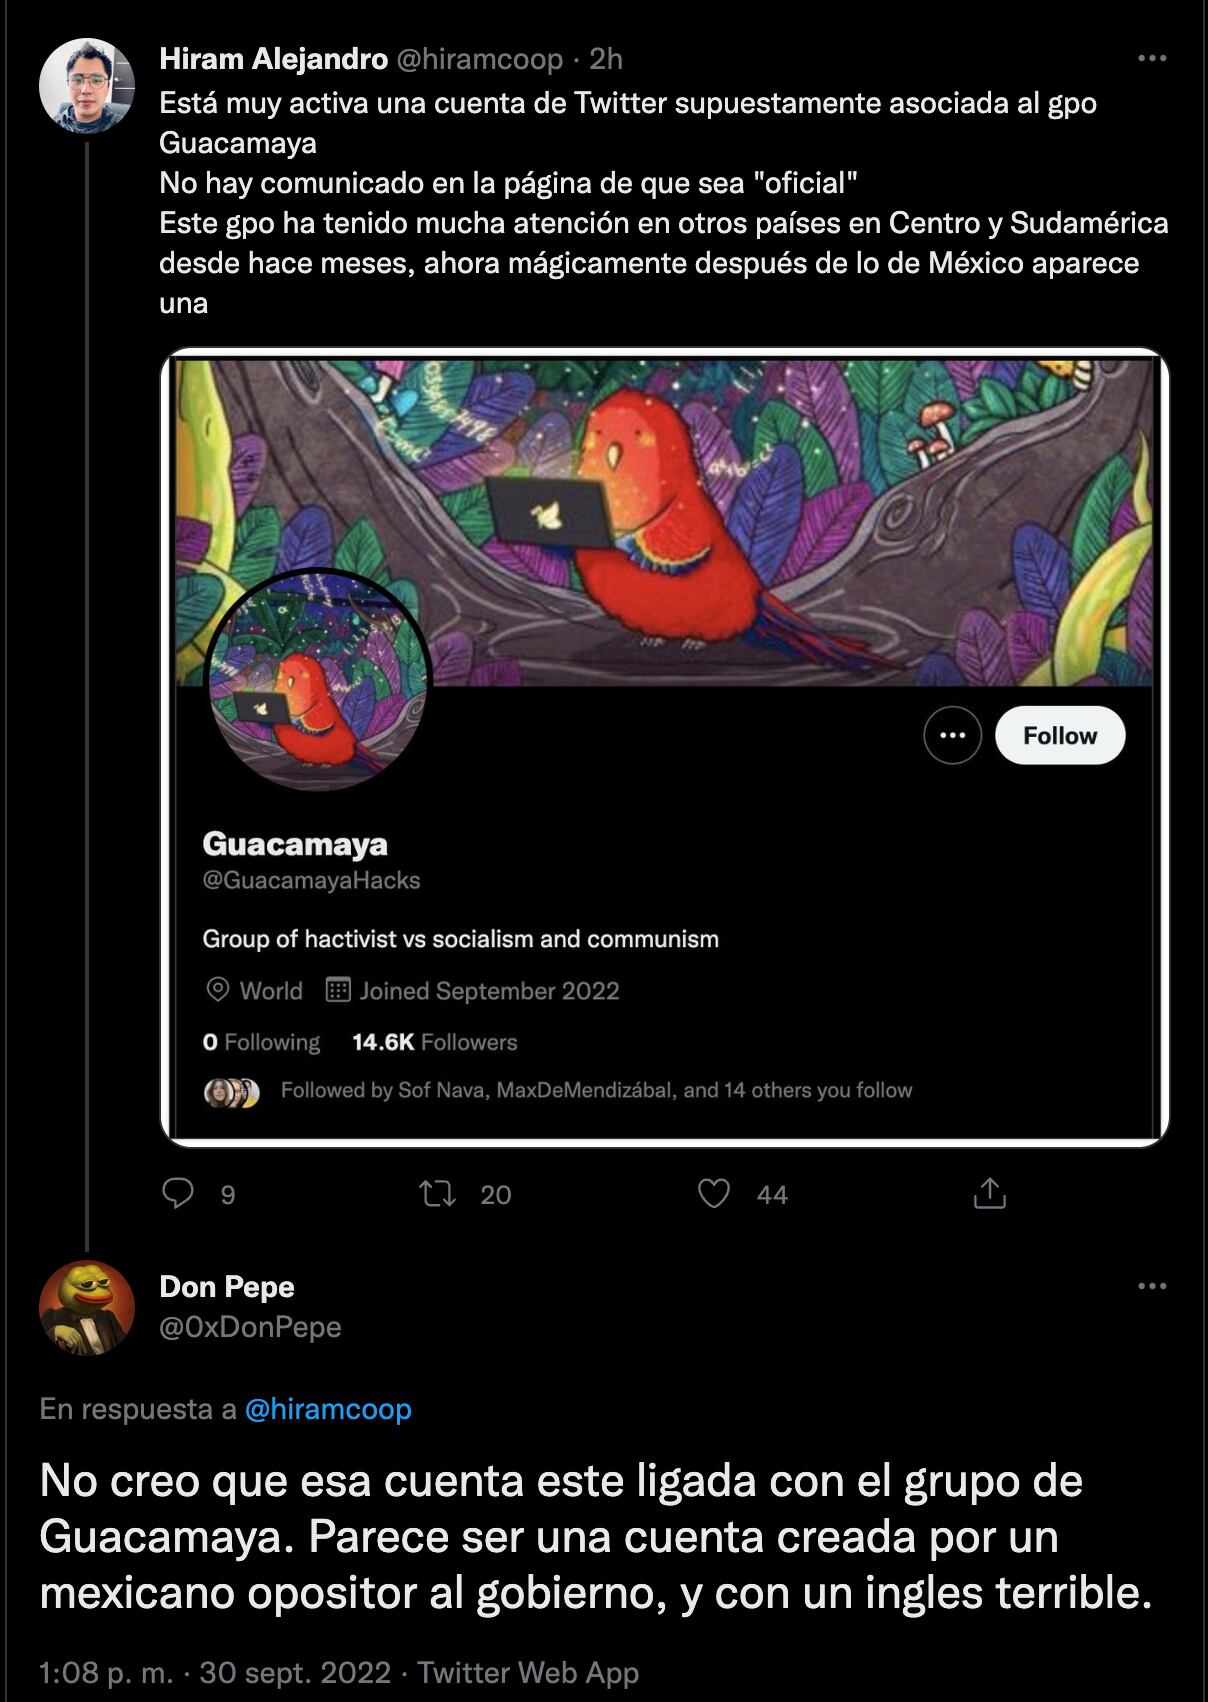The width and height of the screenshot is (1208, 1702).
Task: Click the Guacamaya circular profile picture
Action: [x=317, y=681]
